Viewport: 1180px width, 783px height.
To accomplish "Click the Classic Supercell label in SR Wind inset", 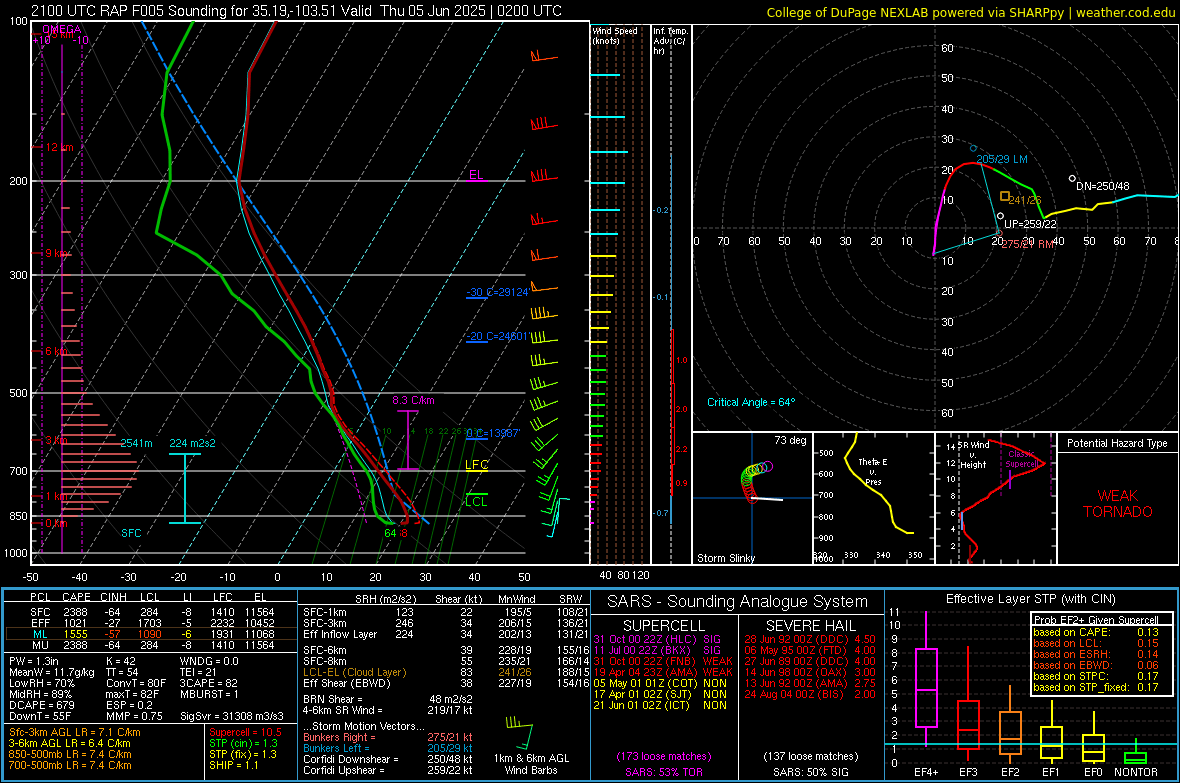I will point(1021,459).
